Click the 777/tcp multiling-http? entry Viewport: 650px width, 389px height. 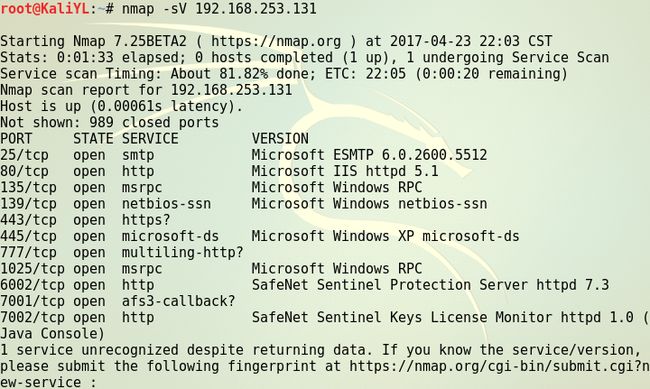pyautogui.click(x=122, y=253)
